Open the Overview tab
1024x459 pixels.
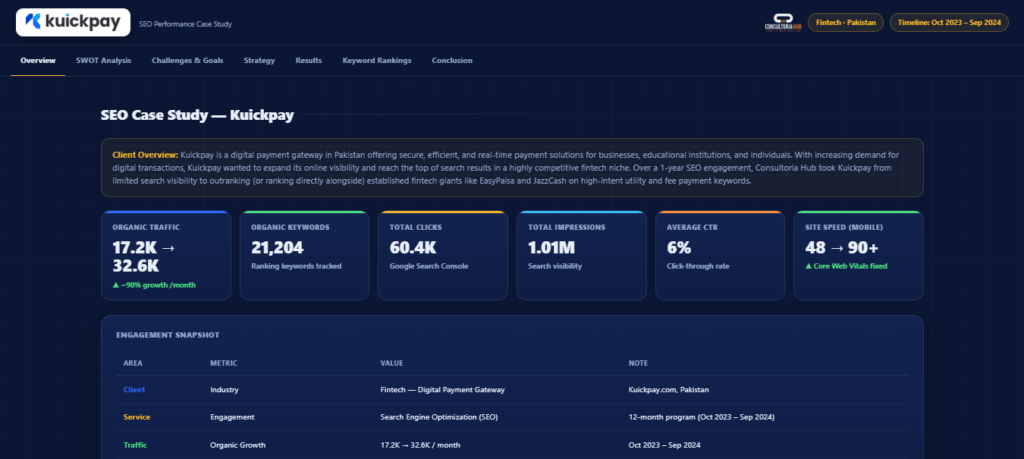38,61
